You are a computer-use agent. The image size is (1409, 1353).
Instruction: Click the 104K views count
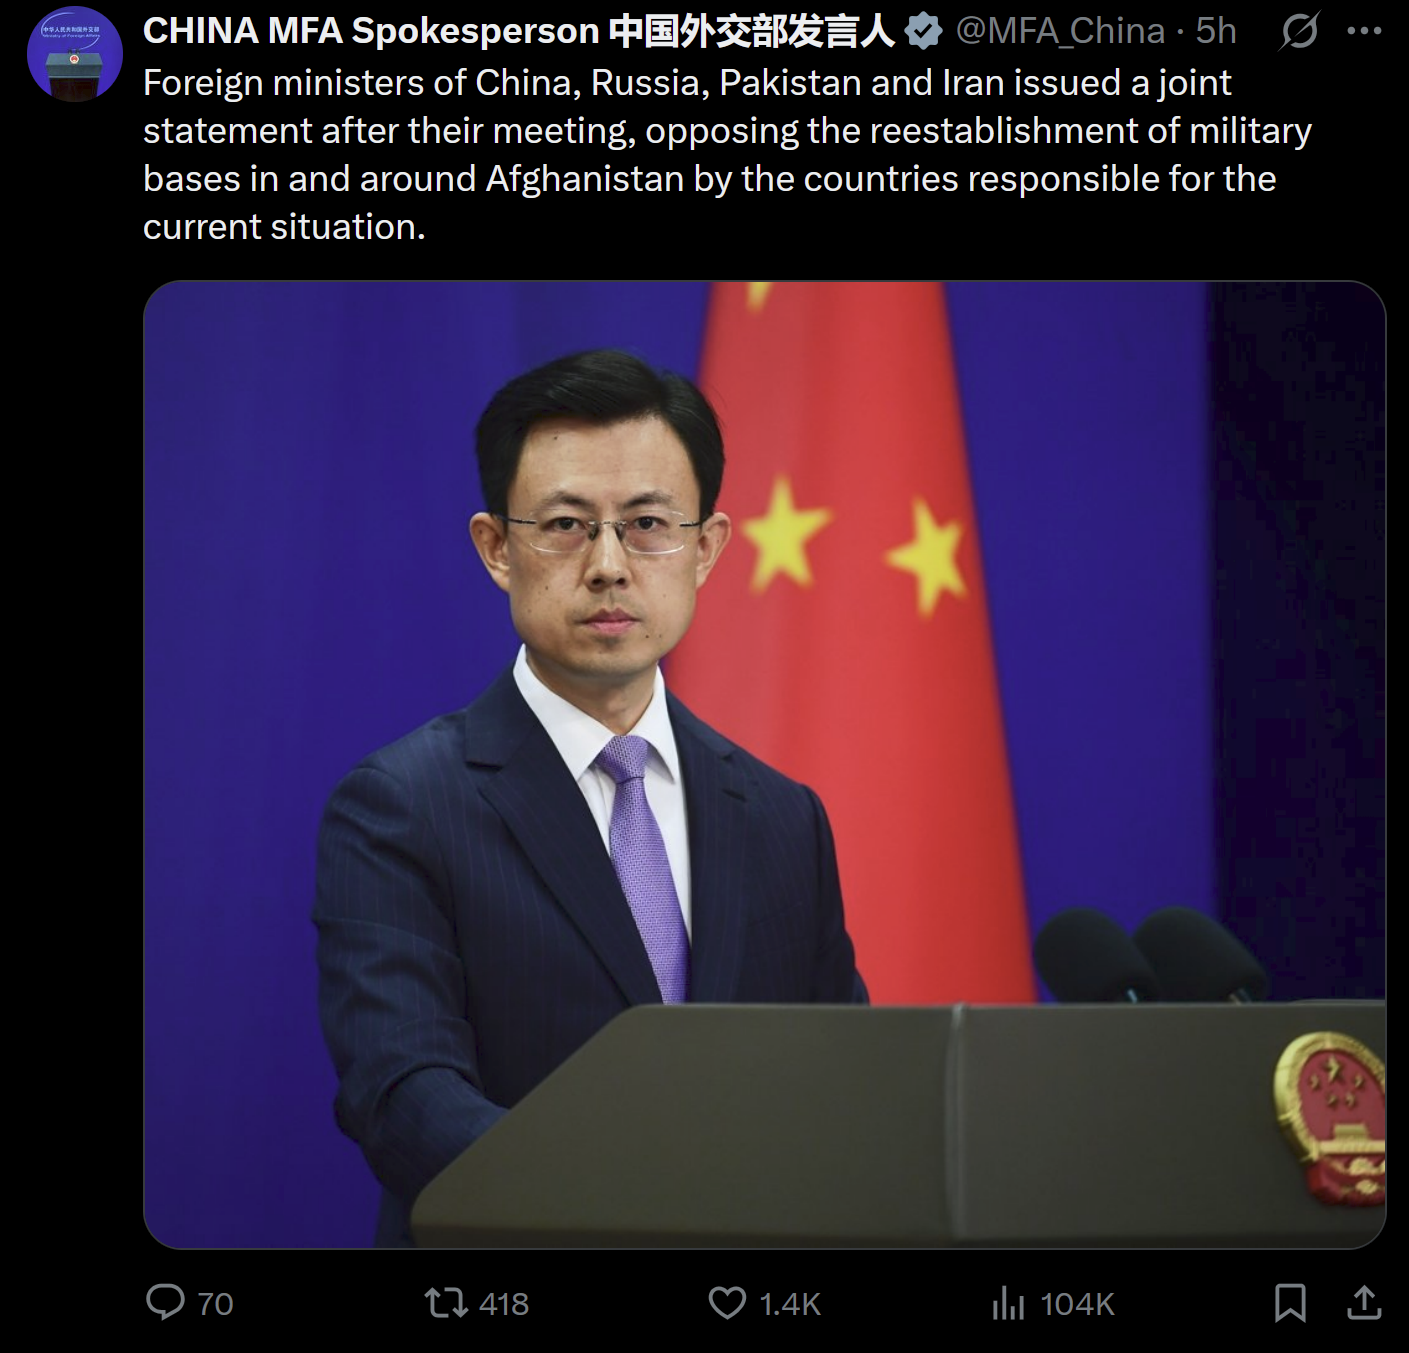(x=1077, y=1304)
